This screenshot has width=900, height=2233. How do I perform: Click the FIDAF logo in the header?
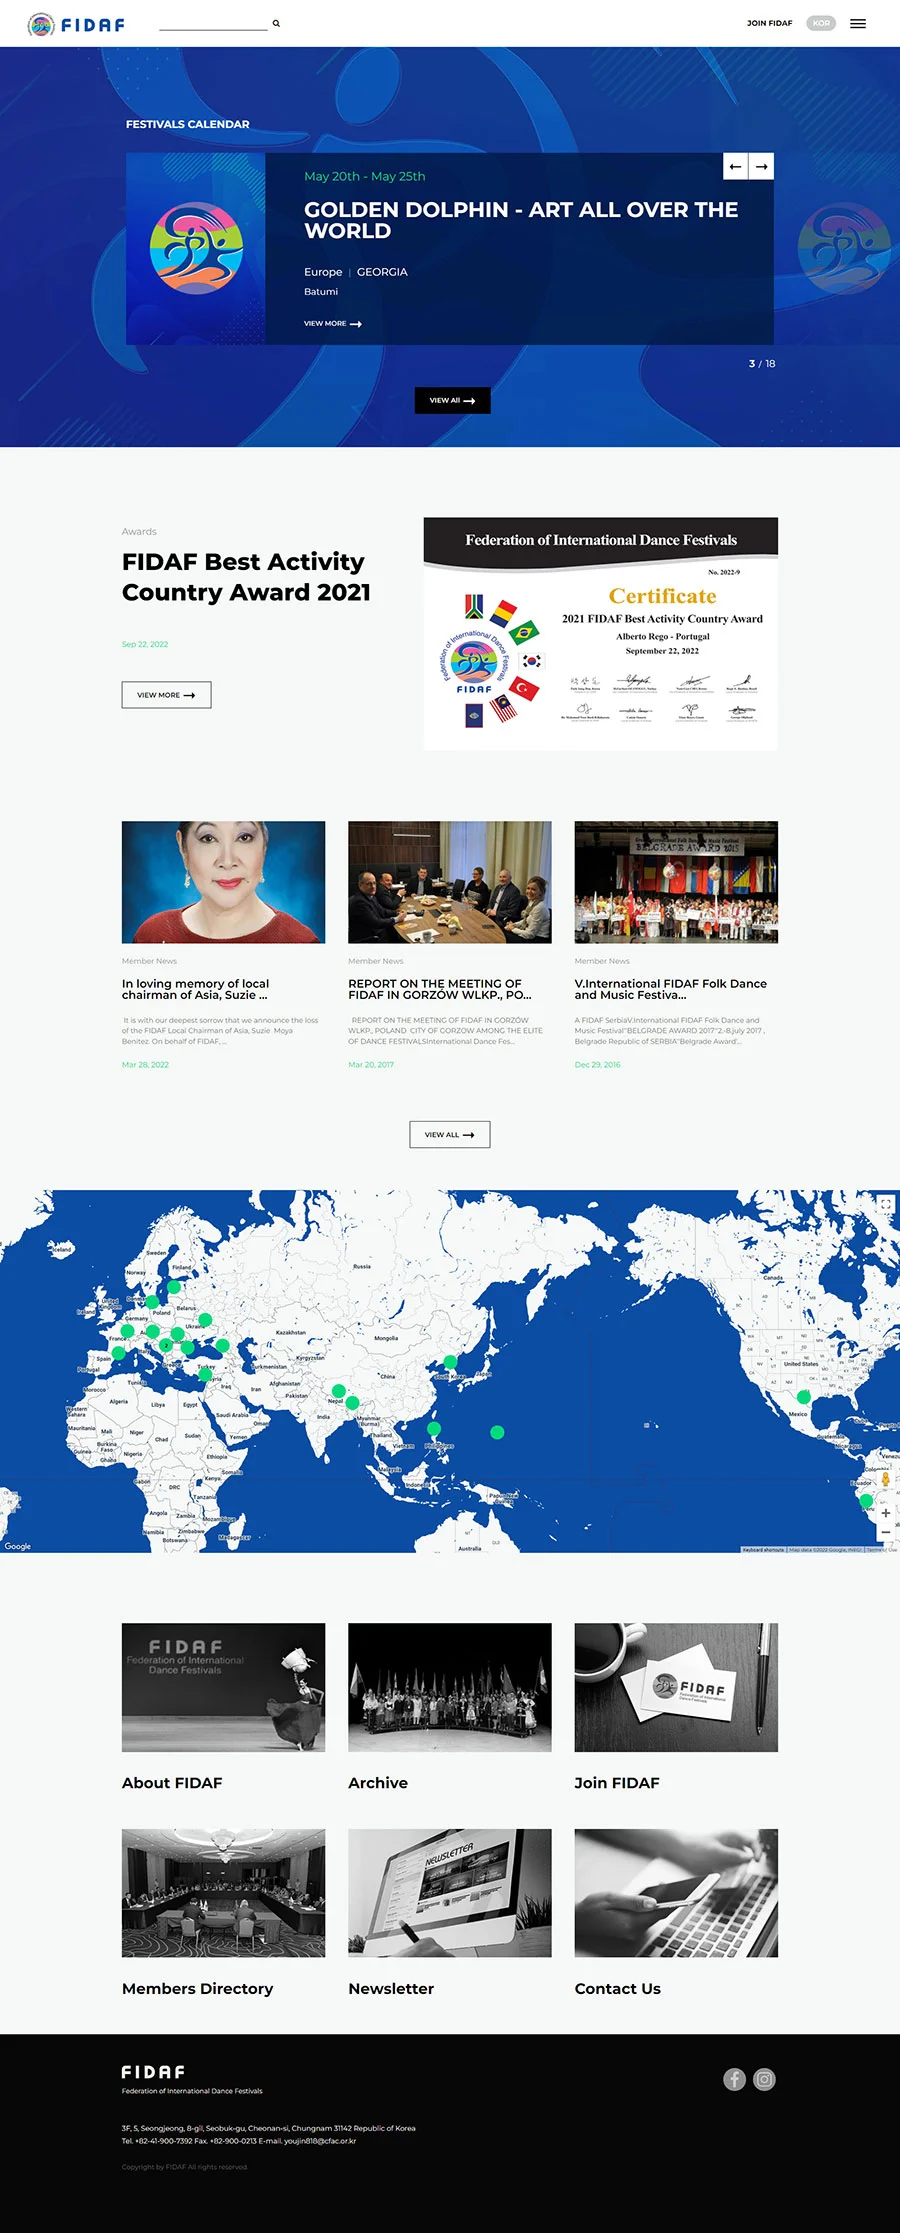coord(76,24)
